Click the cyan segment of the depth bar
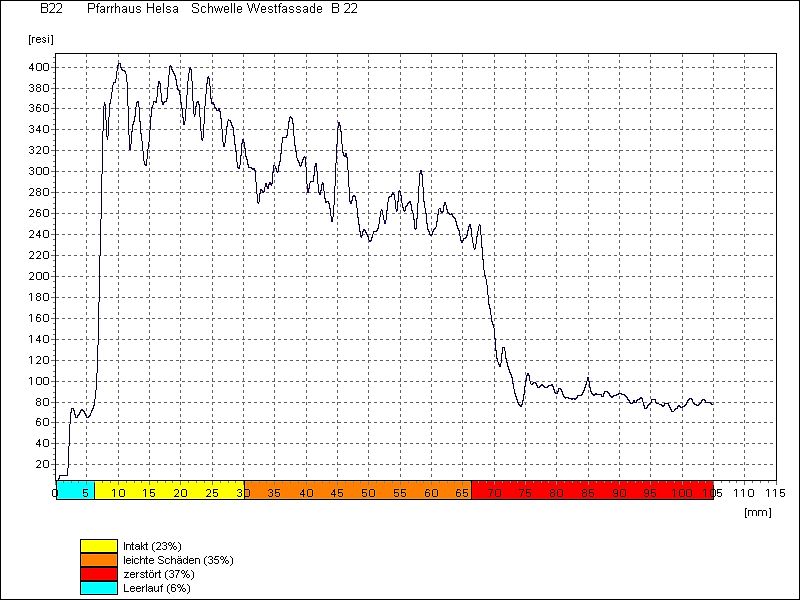 tap(75, 490)
